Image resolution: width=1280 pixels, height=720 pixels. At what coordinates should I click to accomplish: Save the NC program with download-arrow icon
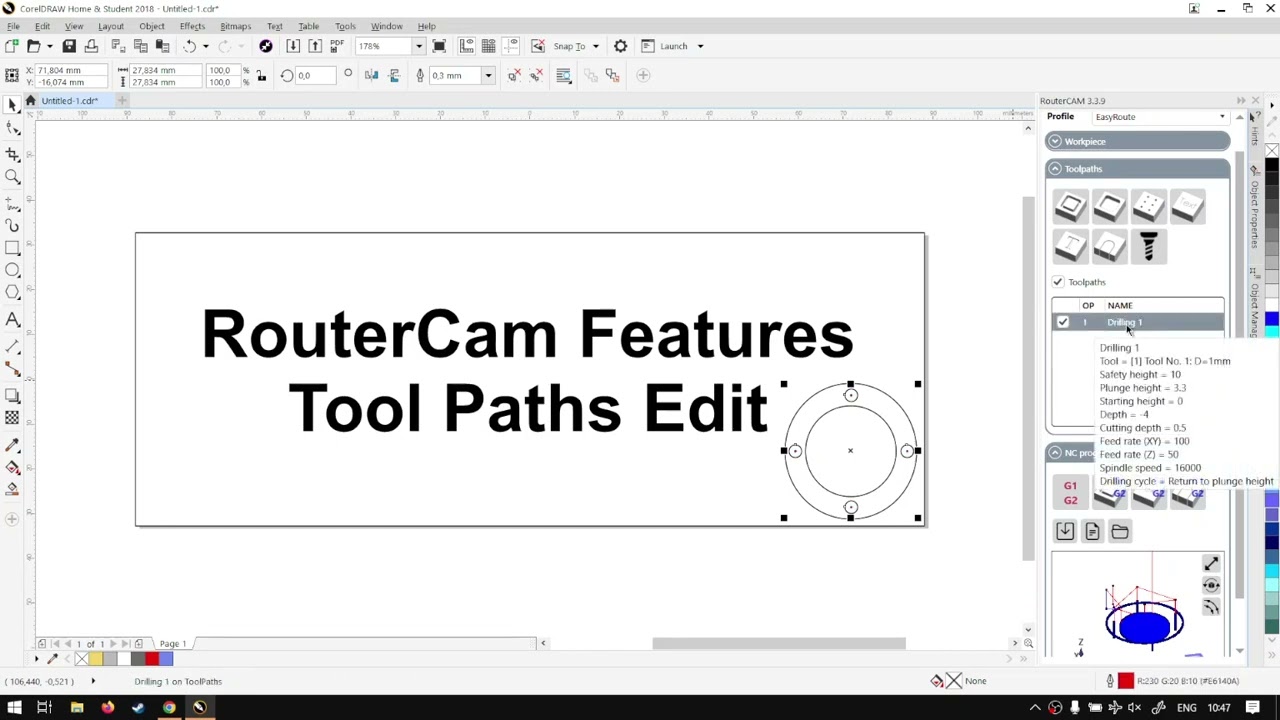pyautogui.click(x=1065, y=532)
